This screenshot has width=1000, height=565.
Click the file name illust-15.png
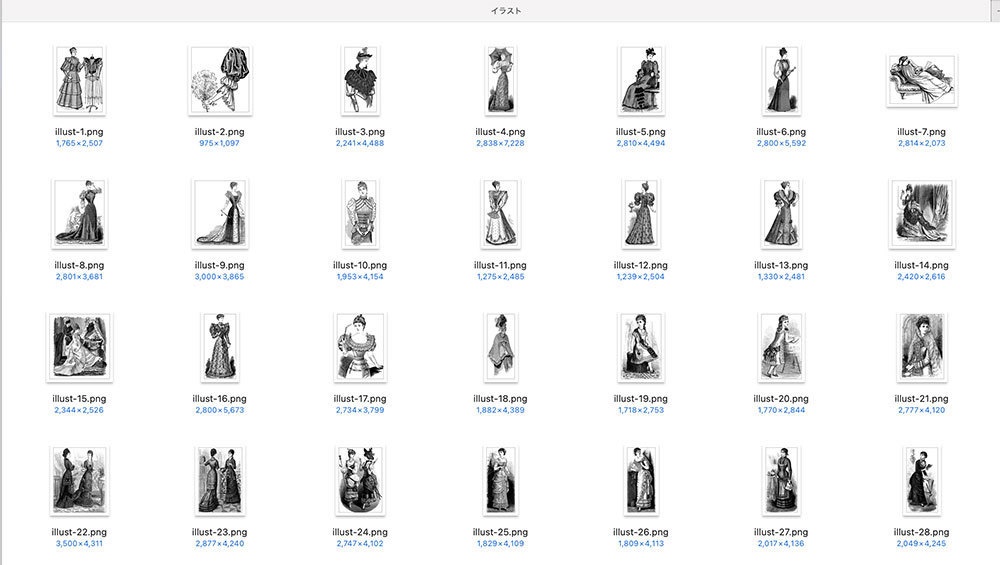[x=79, y=399]
